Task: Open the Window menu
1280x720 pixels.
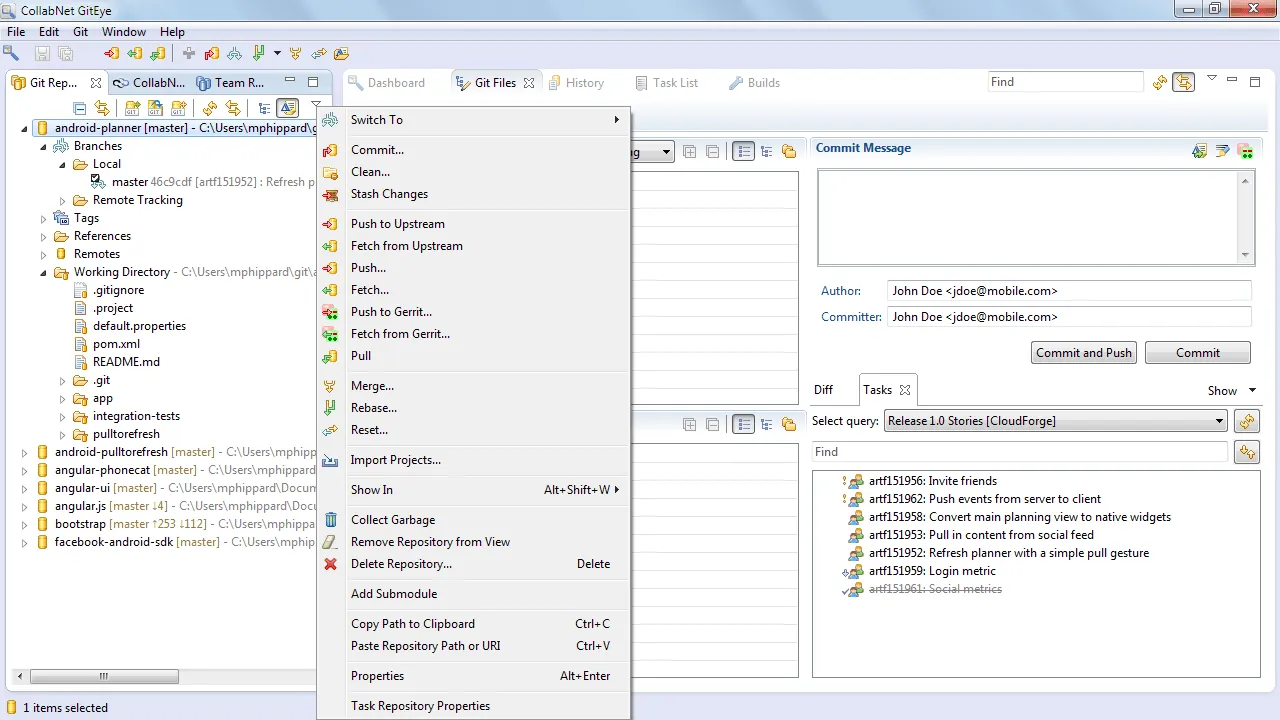Action: (123, 32)
